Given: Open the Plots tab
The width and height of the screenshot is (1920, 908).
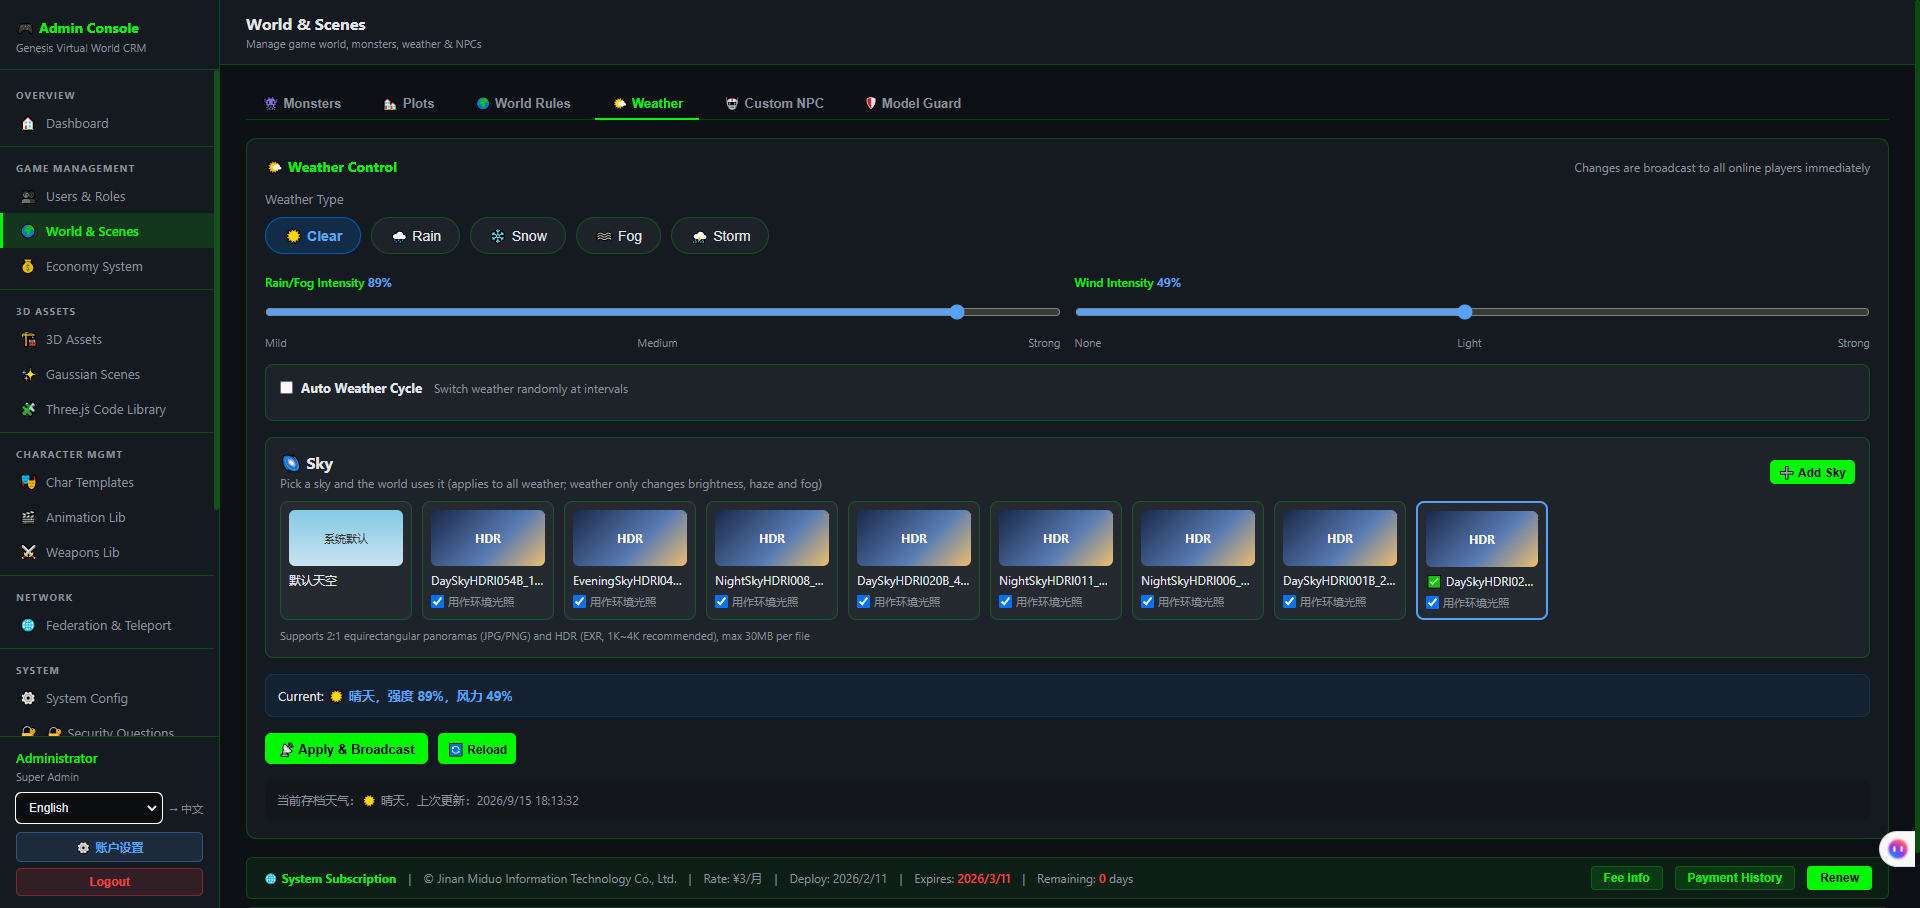Looking at the screenshot, I should 409,104.
